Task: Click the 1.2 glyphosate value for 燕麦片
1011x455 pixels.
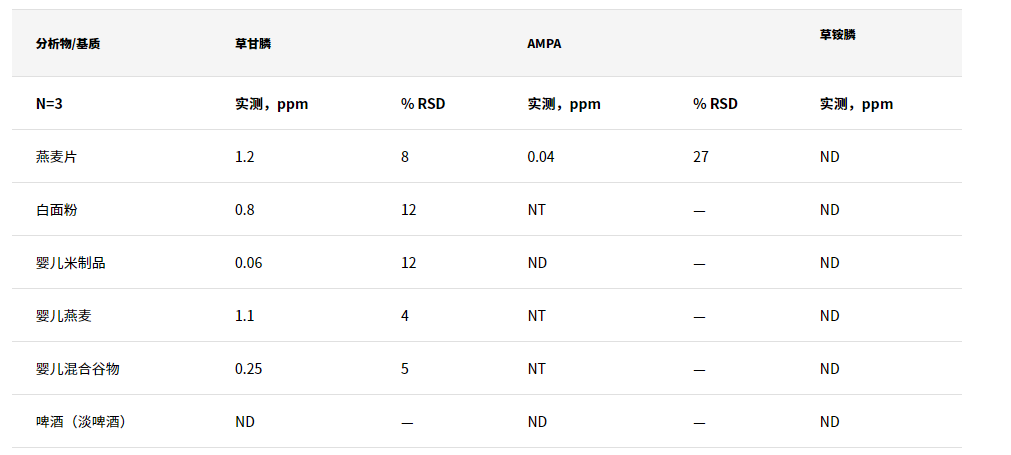Action: click(x=244, y=157)
